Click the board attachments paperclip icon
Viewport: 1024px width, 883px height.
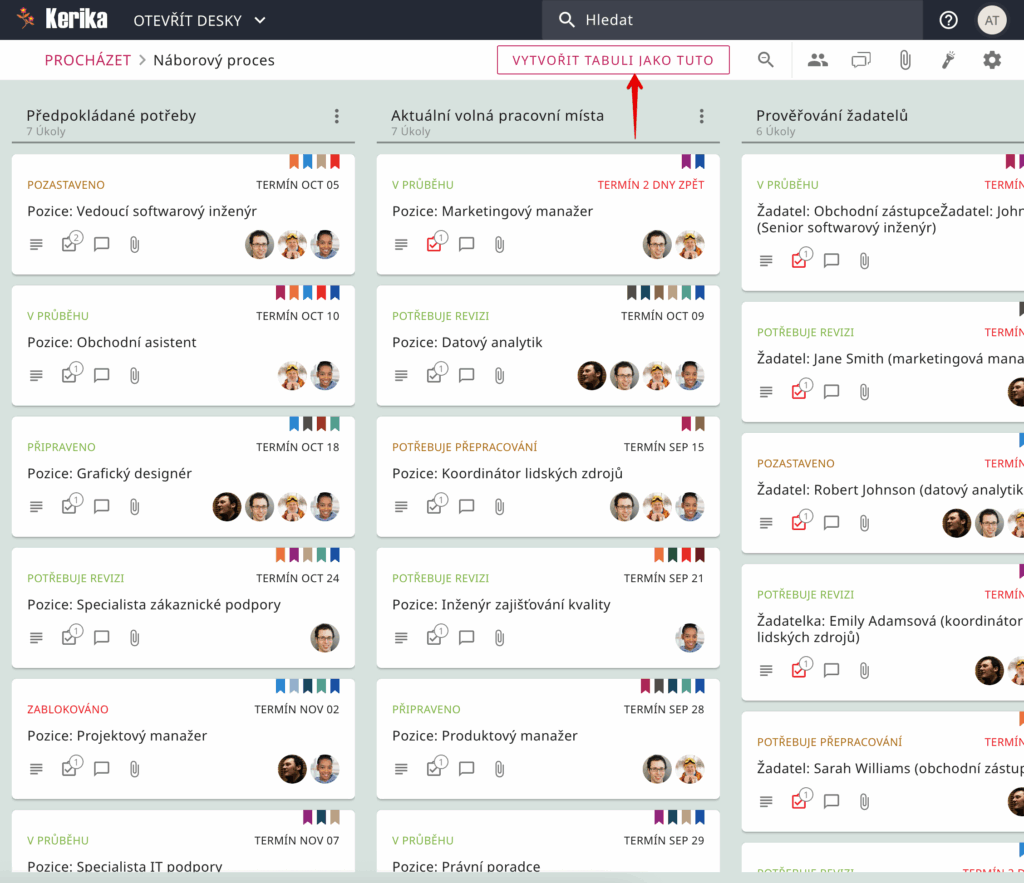click(x=905, y=60)
